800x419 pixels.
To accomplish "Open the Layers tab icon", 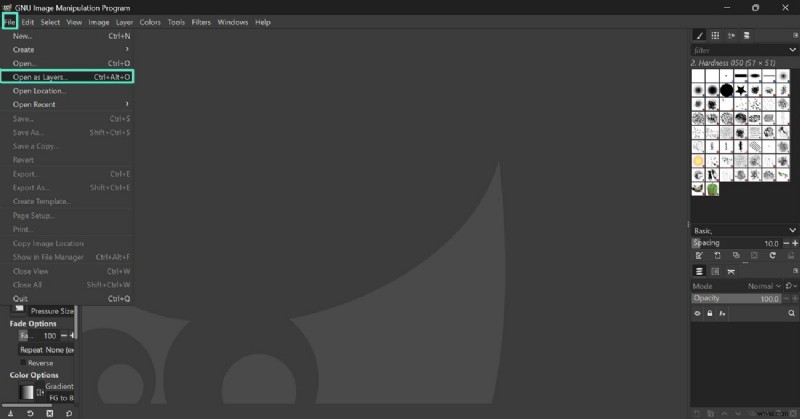I will [x=699, y=272].
